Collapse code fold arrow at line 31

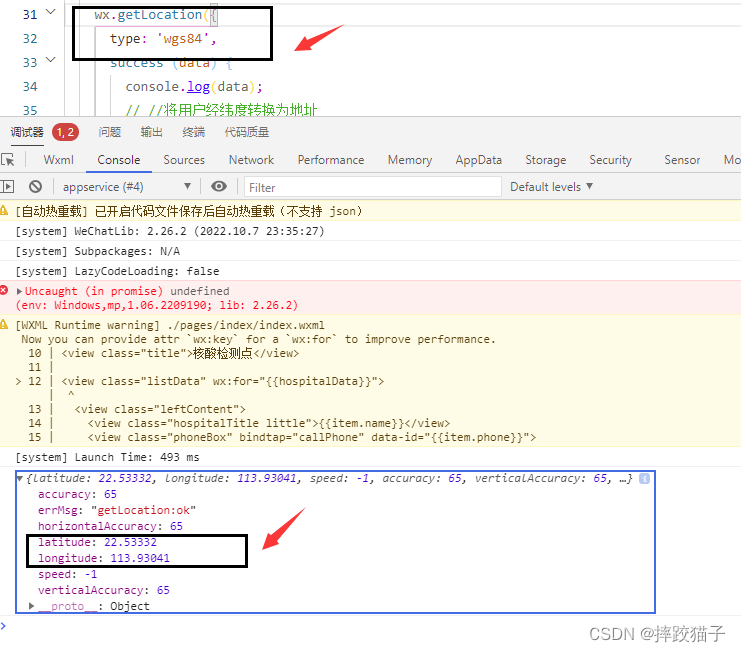click(51, 13)
